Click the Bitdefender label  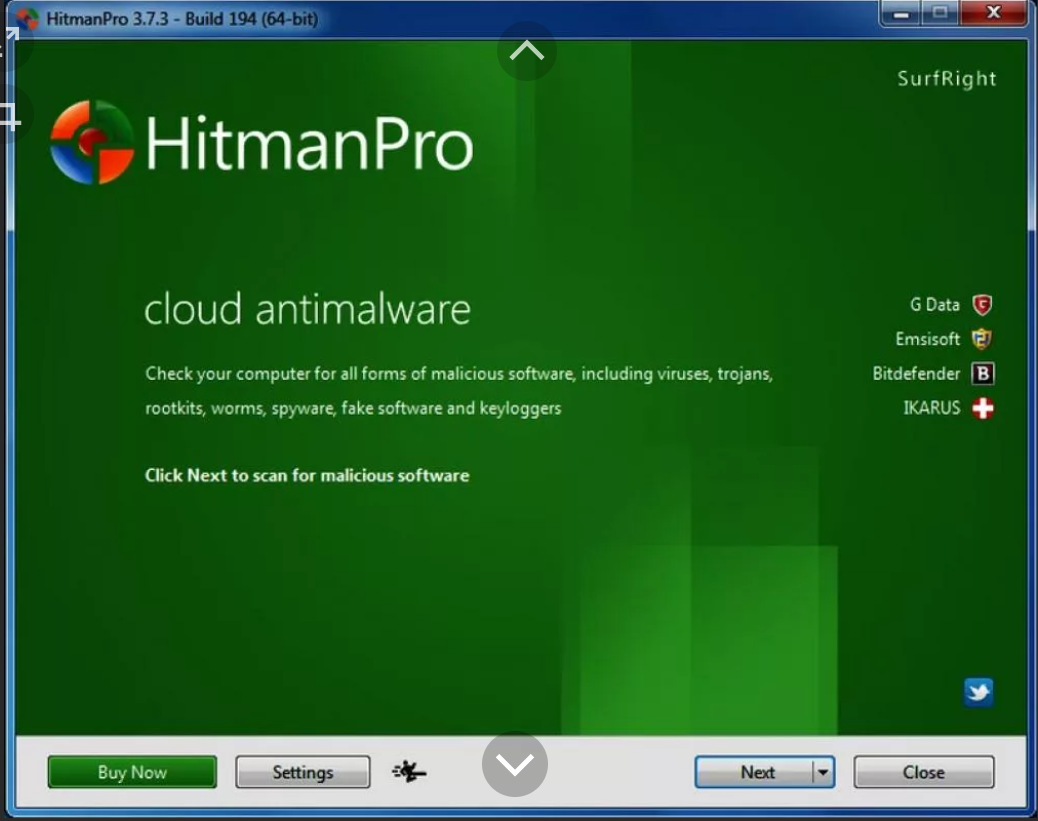click(x=916, y=373)
